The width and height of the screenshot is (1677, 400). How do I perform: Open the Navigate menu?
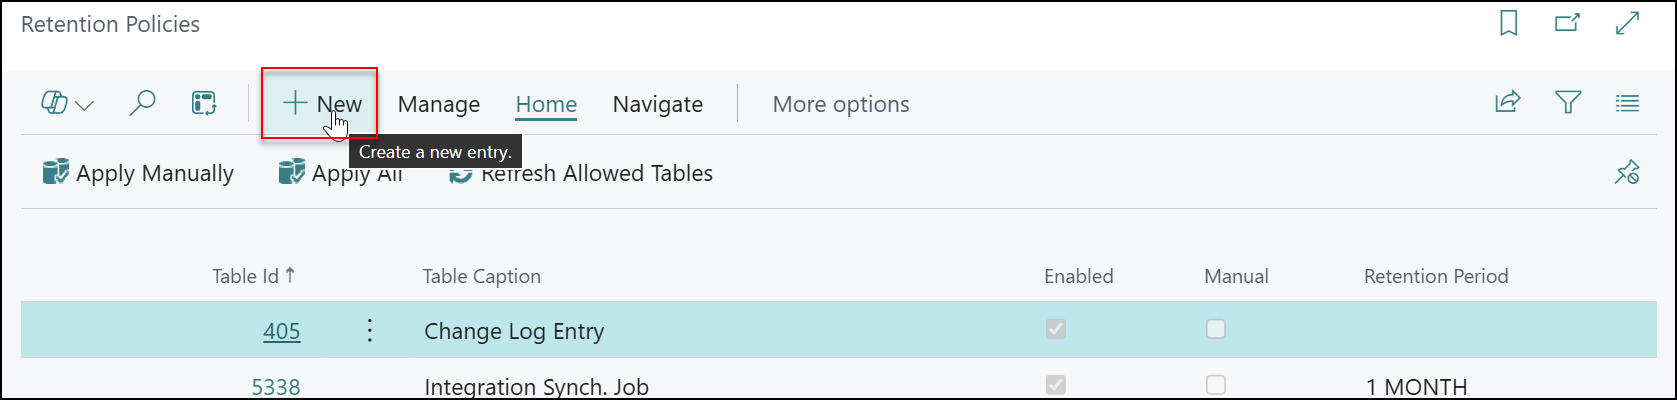(658, 104)
